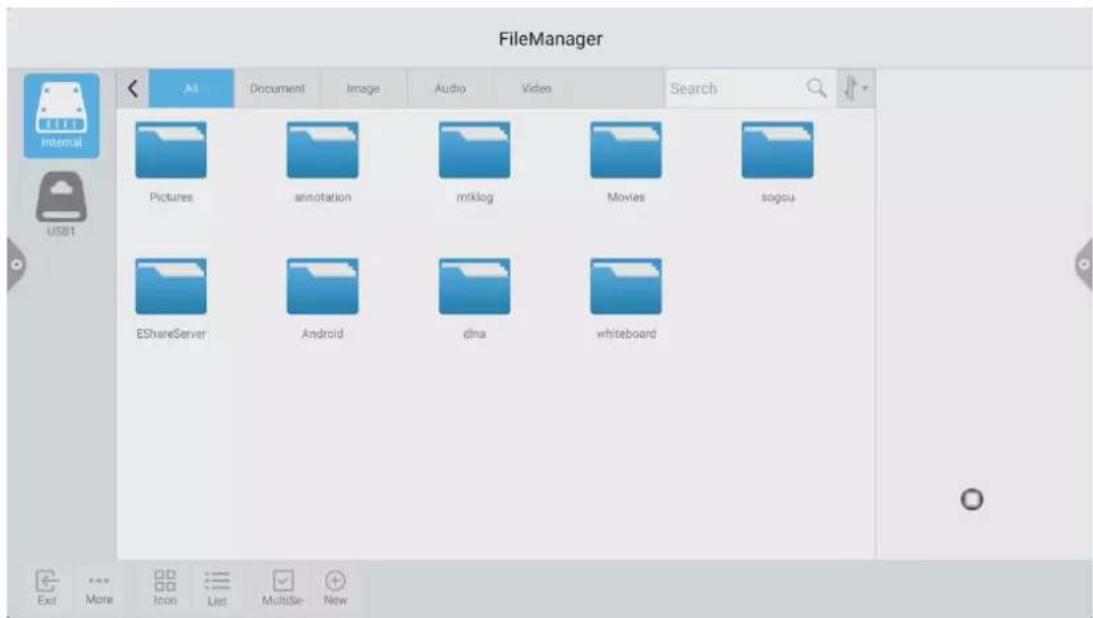Open the mtklog folder
The width and height of the screenshot is (1093, 618).
pyautogui.click(x=475, y=150)
